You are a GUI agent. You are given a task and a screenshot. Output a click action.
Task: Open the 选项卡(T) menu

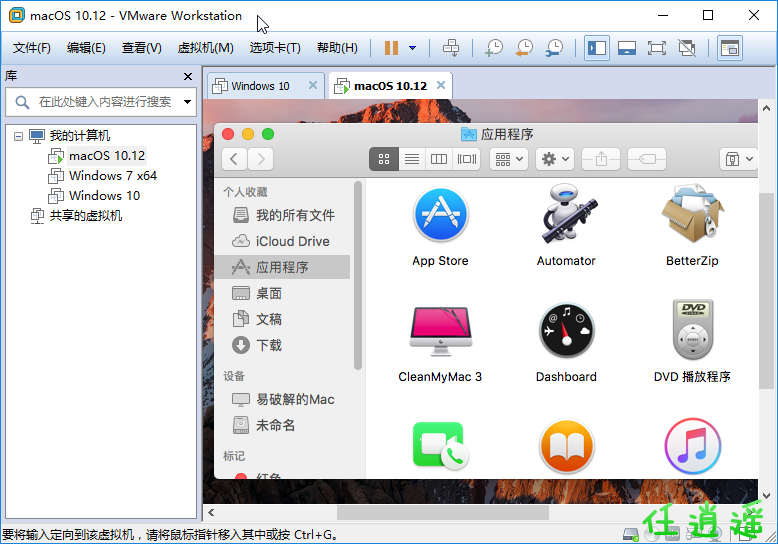tap(275, 48)
